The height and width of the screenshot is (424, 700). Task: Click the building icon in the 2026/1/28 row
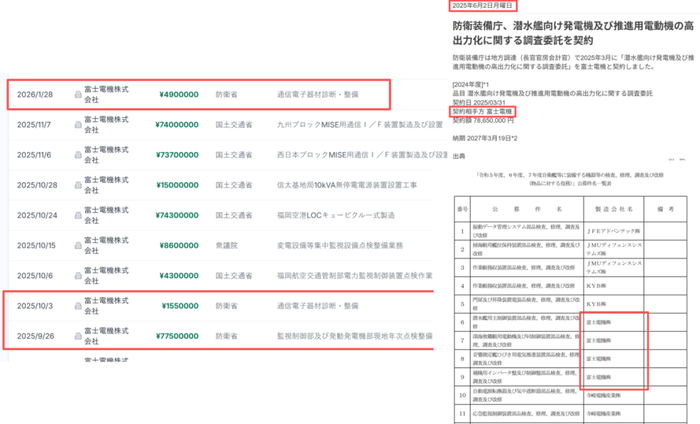pyautogui.click(x=78, y=95)
